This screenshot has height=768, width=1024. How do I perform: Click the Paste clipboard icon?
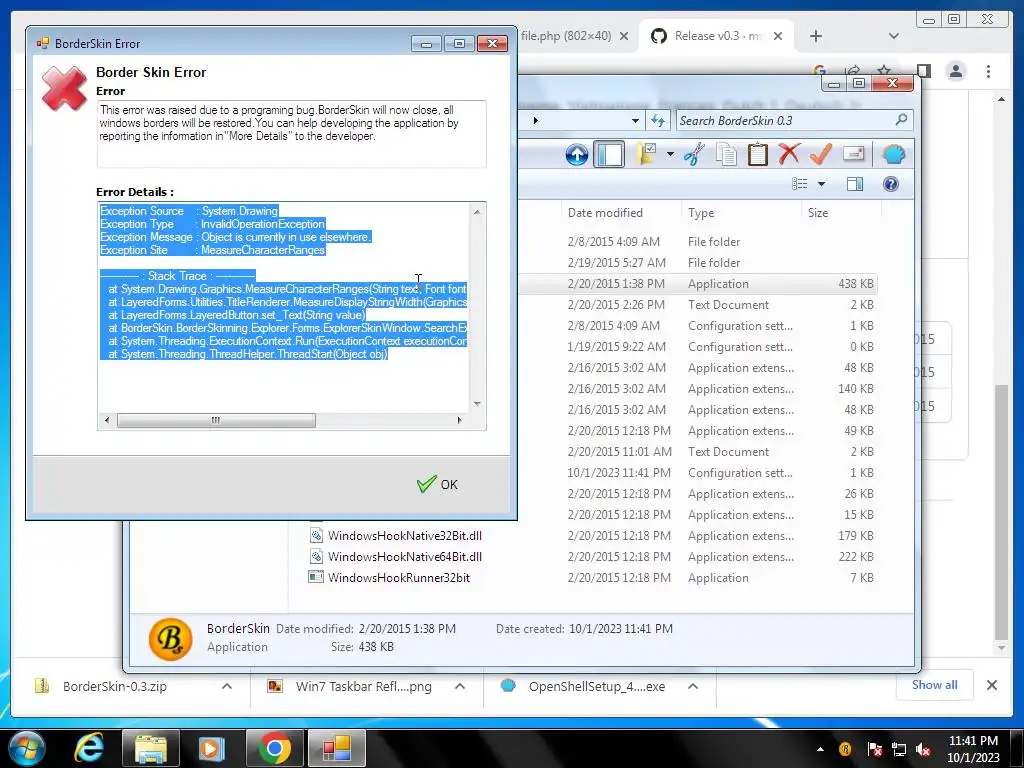(x=758, y=155)
